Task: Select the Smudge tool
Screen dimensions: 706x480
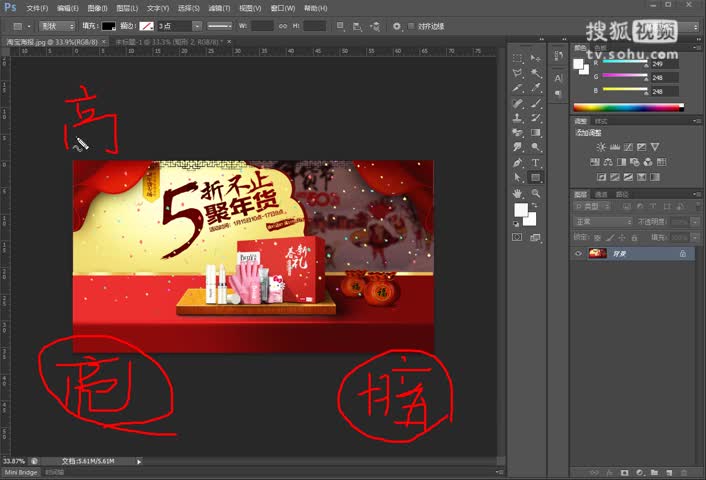Action: [517, 147]
